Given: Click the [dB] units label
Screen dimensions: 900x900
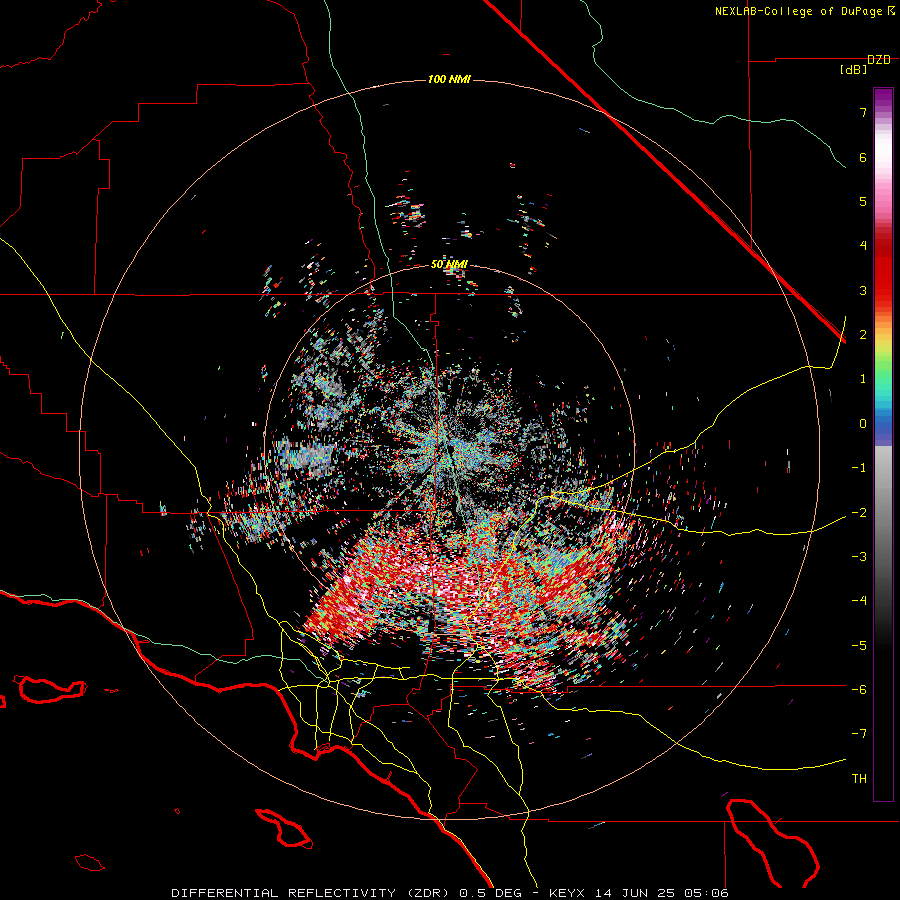Looking at the screenshot, I should (x=854, y=70).
